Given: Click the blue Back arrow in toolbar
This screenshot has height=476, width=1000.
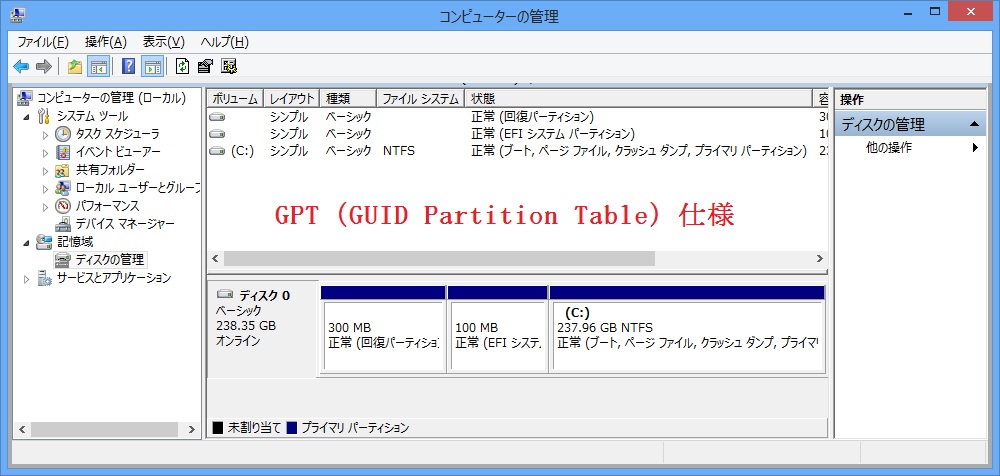Looking at the screenshot, I should tap(21, 66).
